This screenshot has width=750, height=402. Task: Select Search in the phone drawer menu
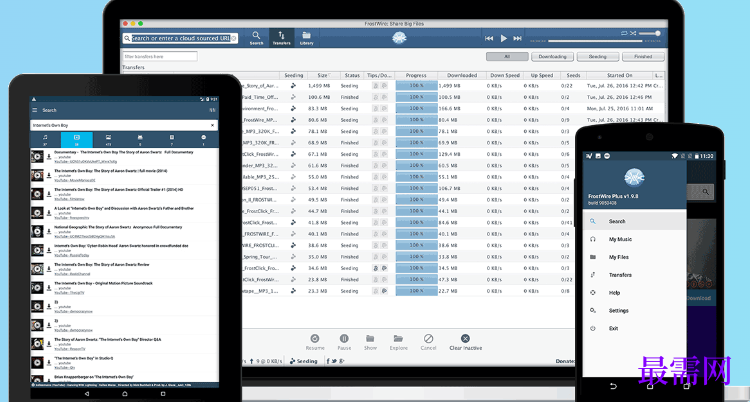(634, 221)
